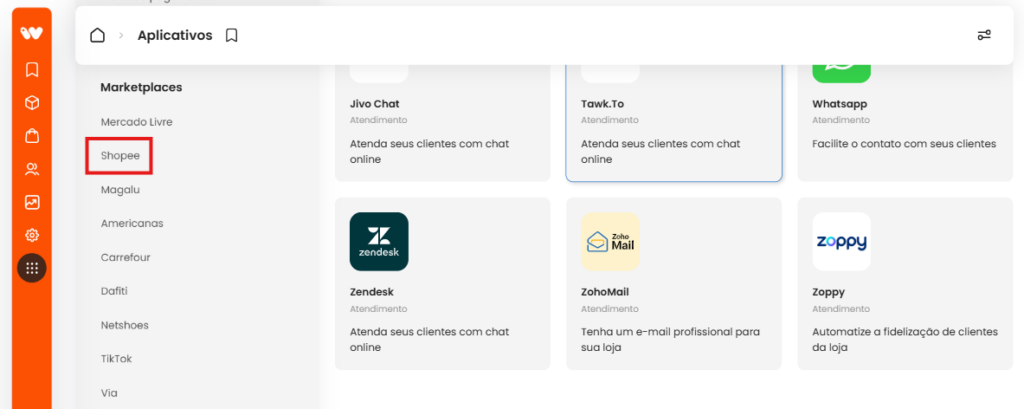Open the sidebar bookmarks icon

[32, 69]
